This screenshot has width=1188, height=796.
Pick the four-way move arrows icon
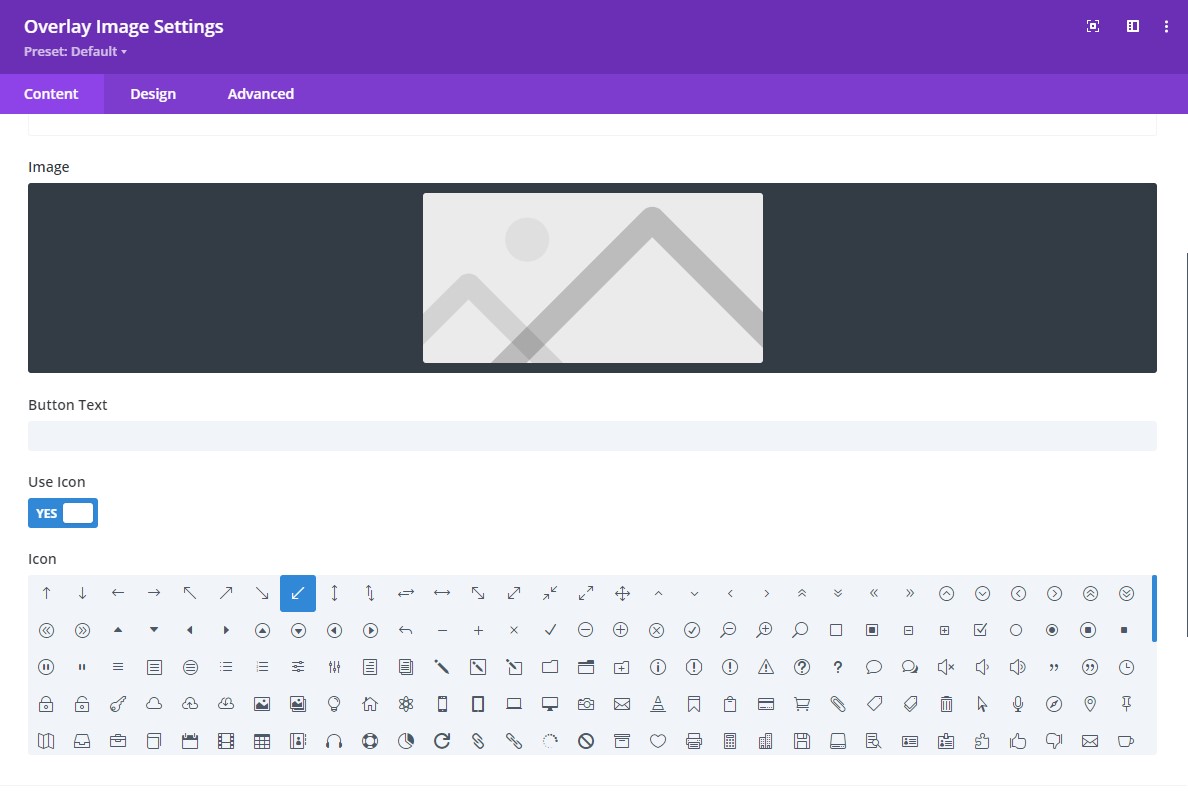pyautogui.click(x=622, y=593)
